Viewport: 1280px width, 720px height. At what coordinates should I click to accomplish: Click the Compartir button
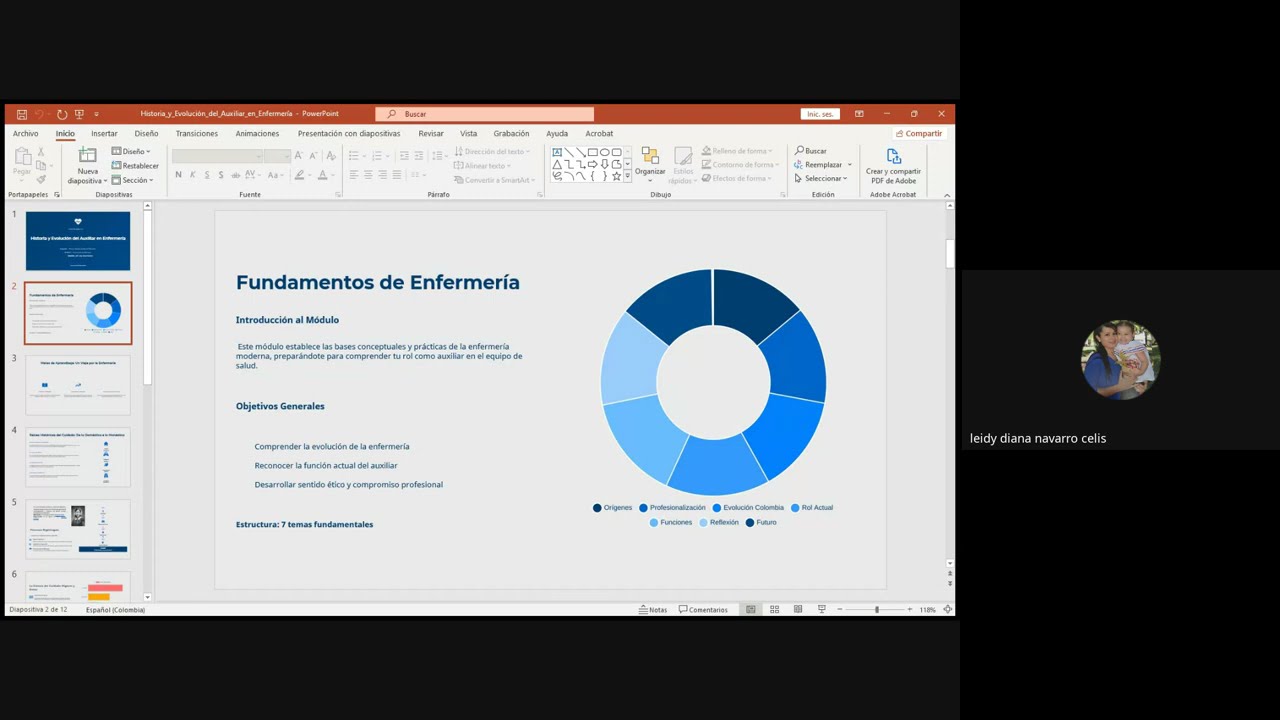(919, 133)
